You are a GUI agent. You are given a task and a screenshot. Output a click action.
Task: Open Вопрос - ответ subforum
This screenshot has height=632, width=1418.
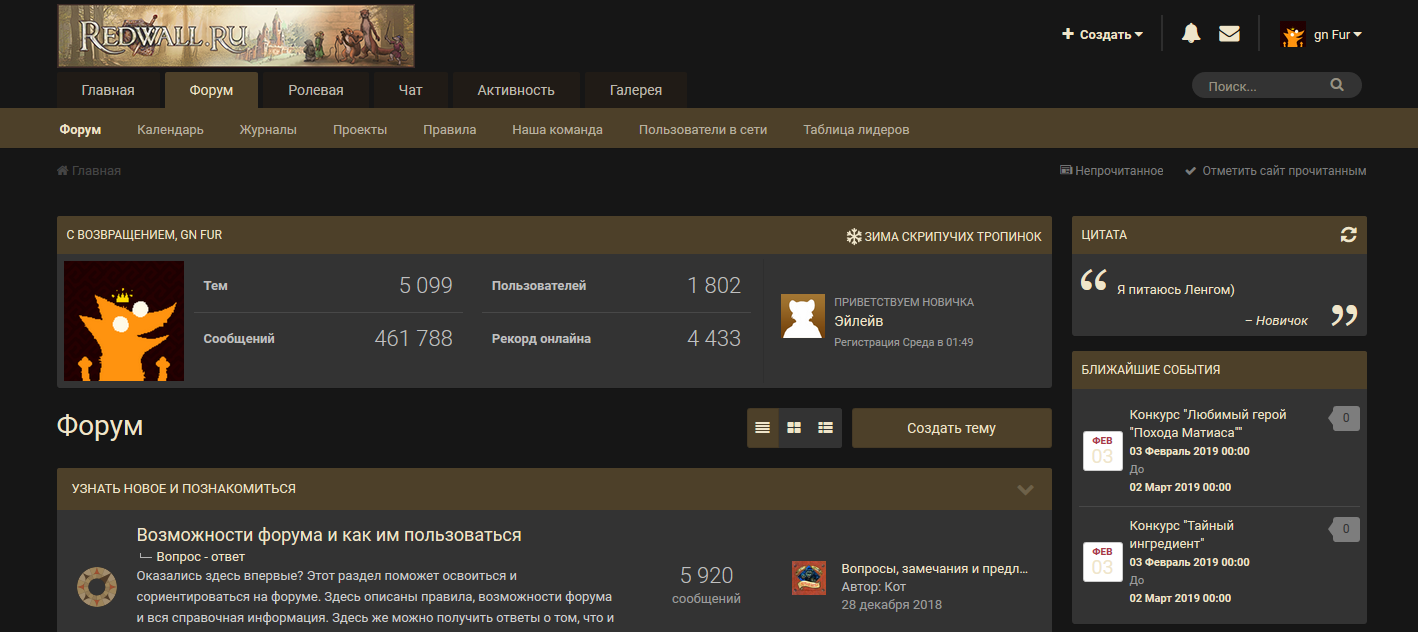[x=200, y=557]
